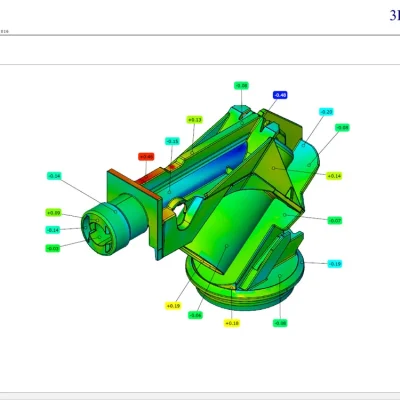The width and height of the screenshot is (400, 400).
Task: Select the cyan -0.19 annotation label
Action: click(x=335, y=264)
